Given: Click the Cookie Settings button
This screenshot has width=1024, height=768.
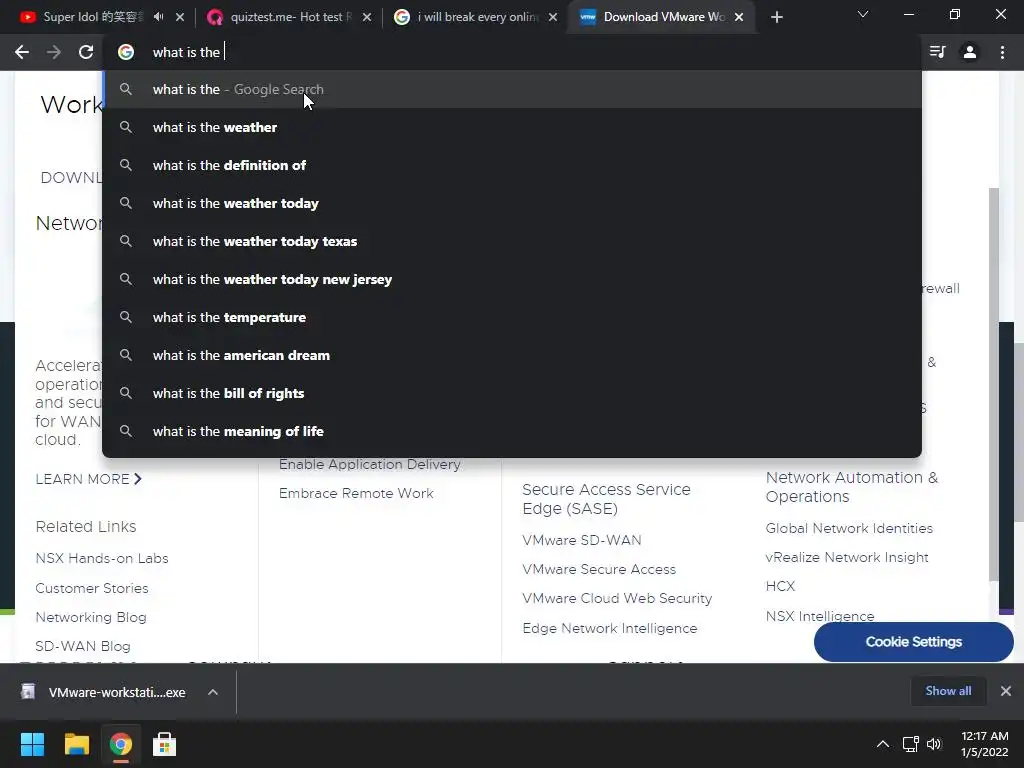Looking at the screenshot, I should pyautogui.click(x=914, y=642).
